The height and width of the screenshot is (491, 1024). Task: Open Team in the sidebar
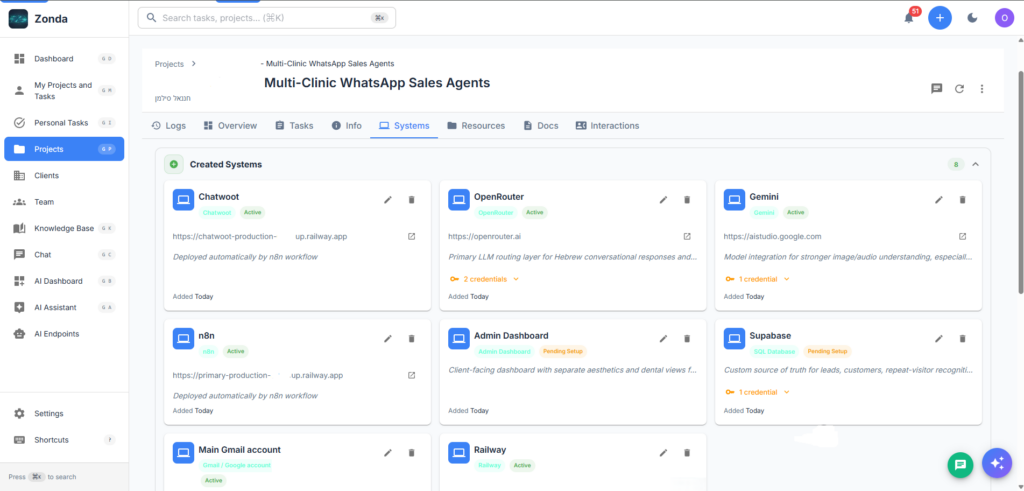(64, 202)
